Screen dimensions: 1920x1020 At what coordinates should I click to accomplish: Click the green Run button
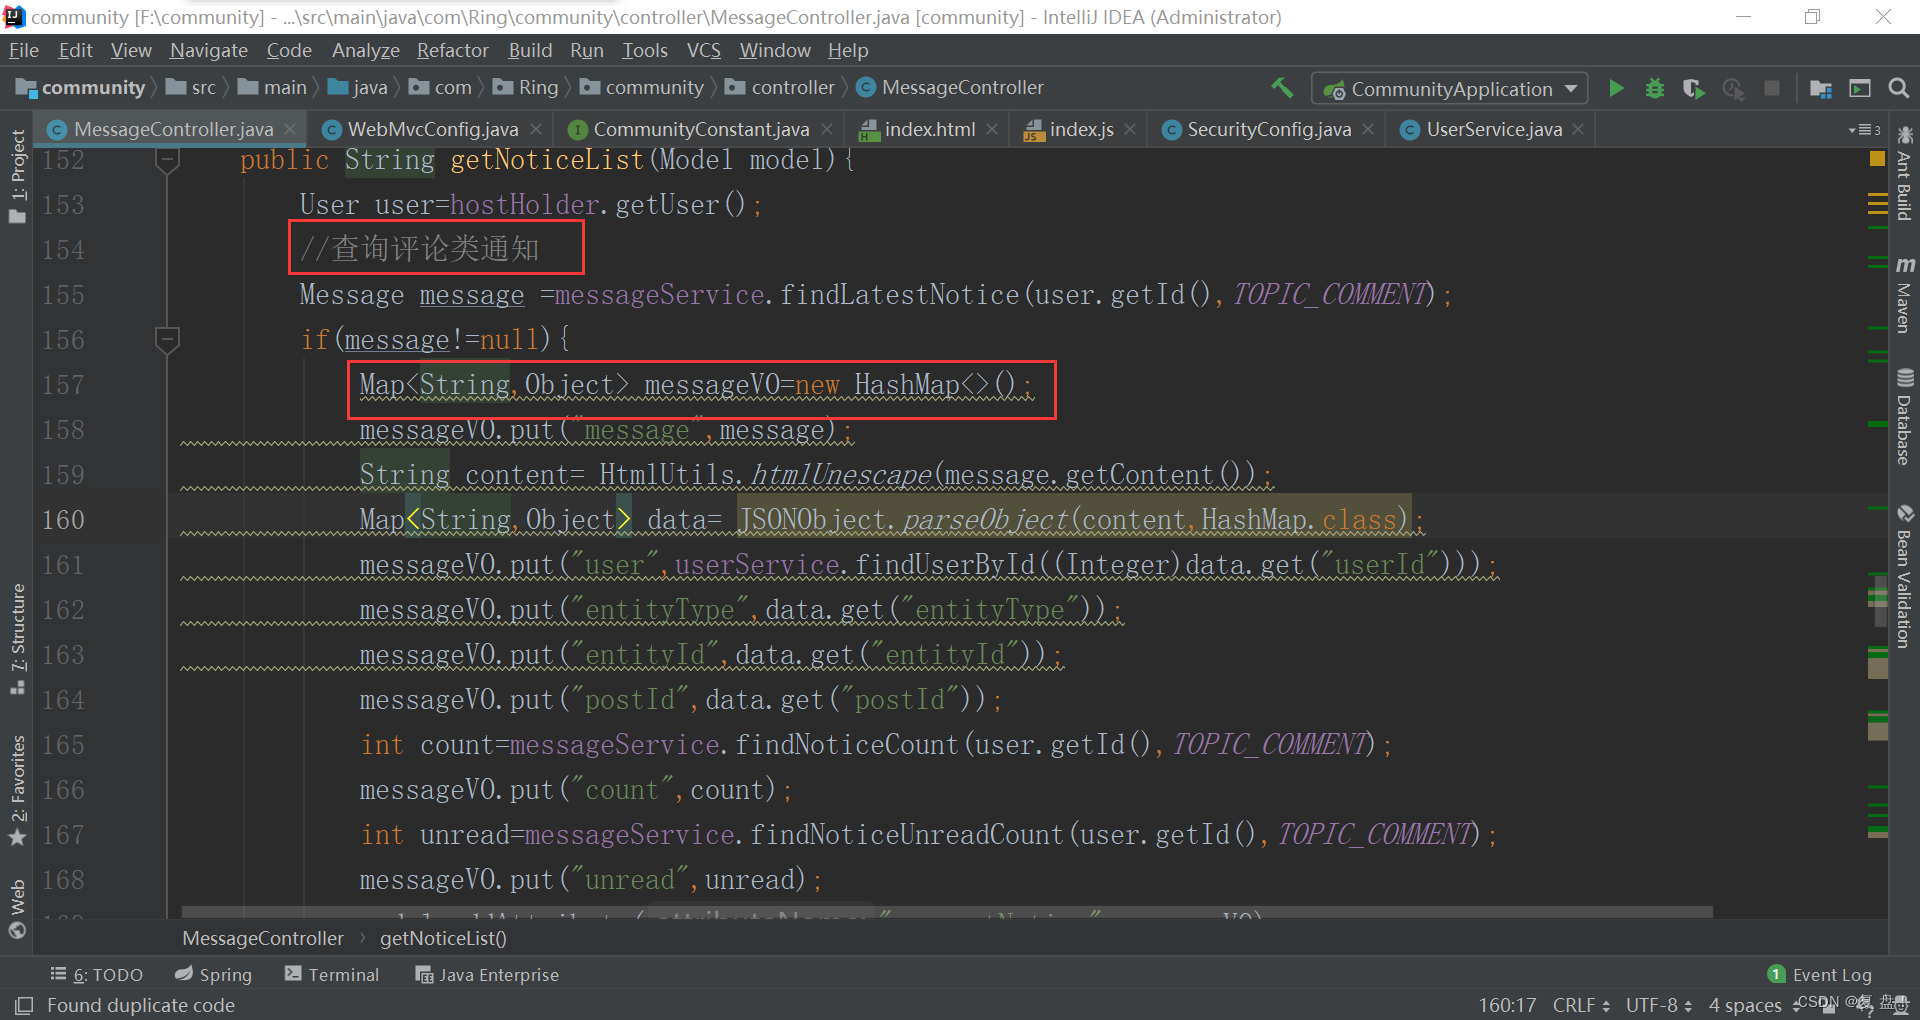click(x=1616, y=89)
